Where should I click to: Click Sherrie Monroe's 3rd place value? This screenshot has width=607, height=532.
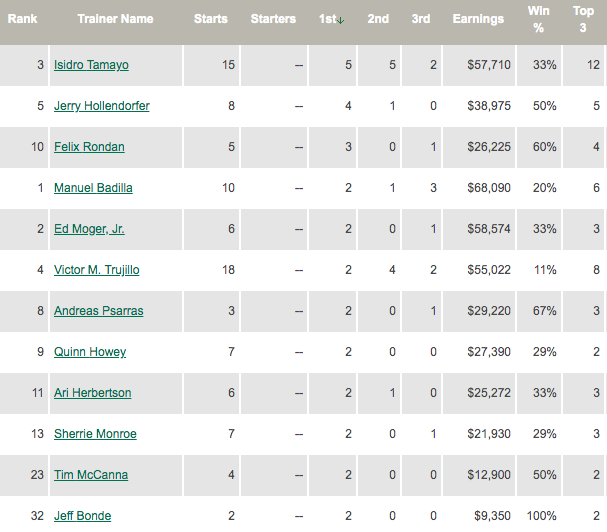click(x=433, y=434)
